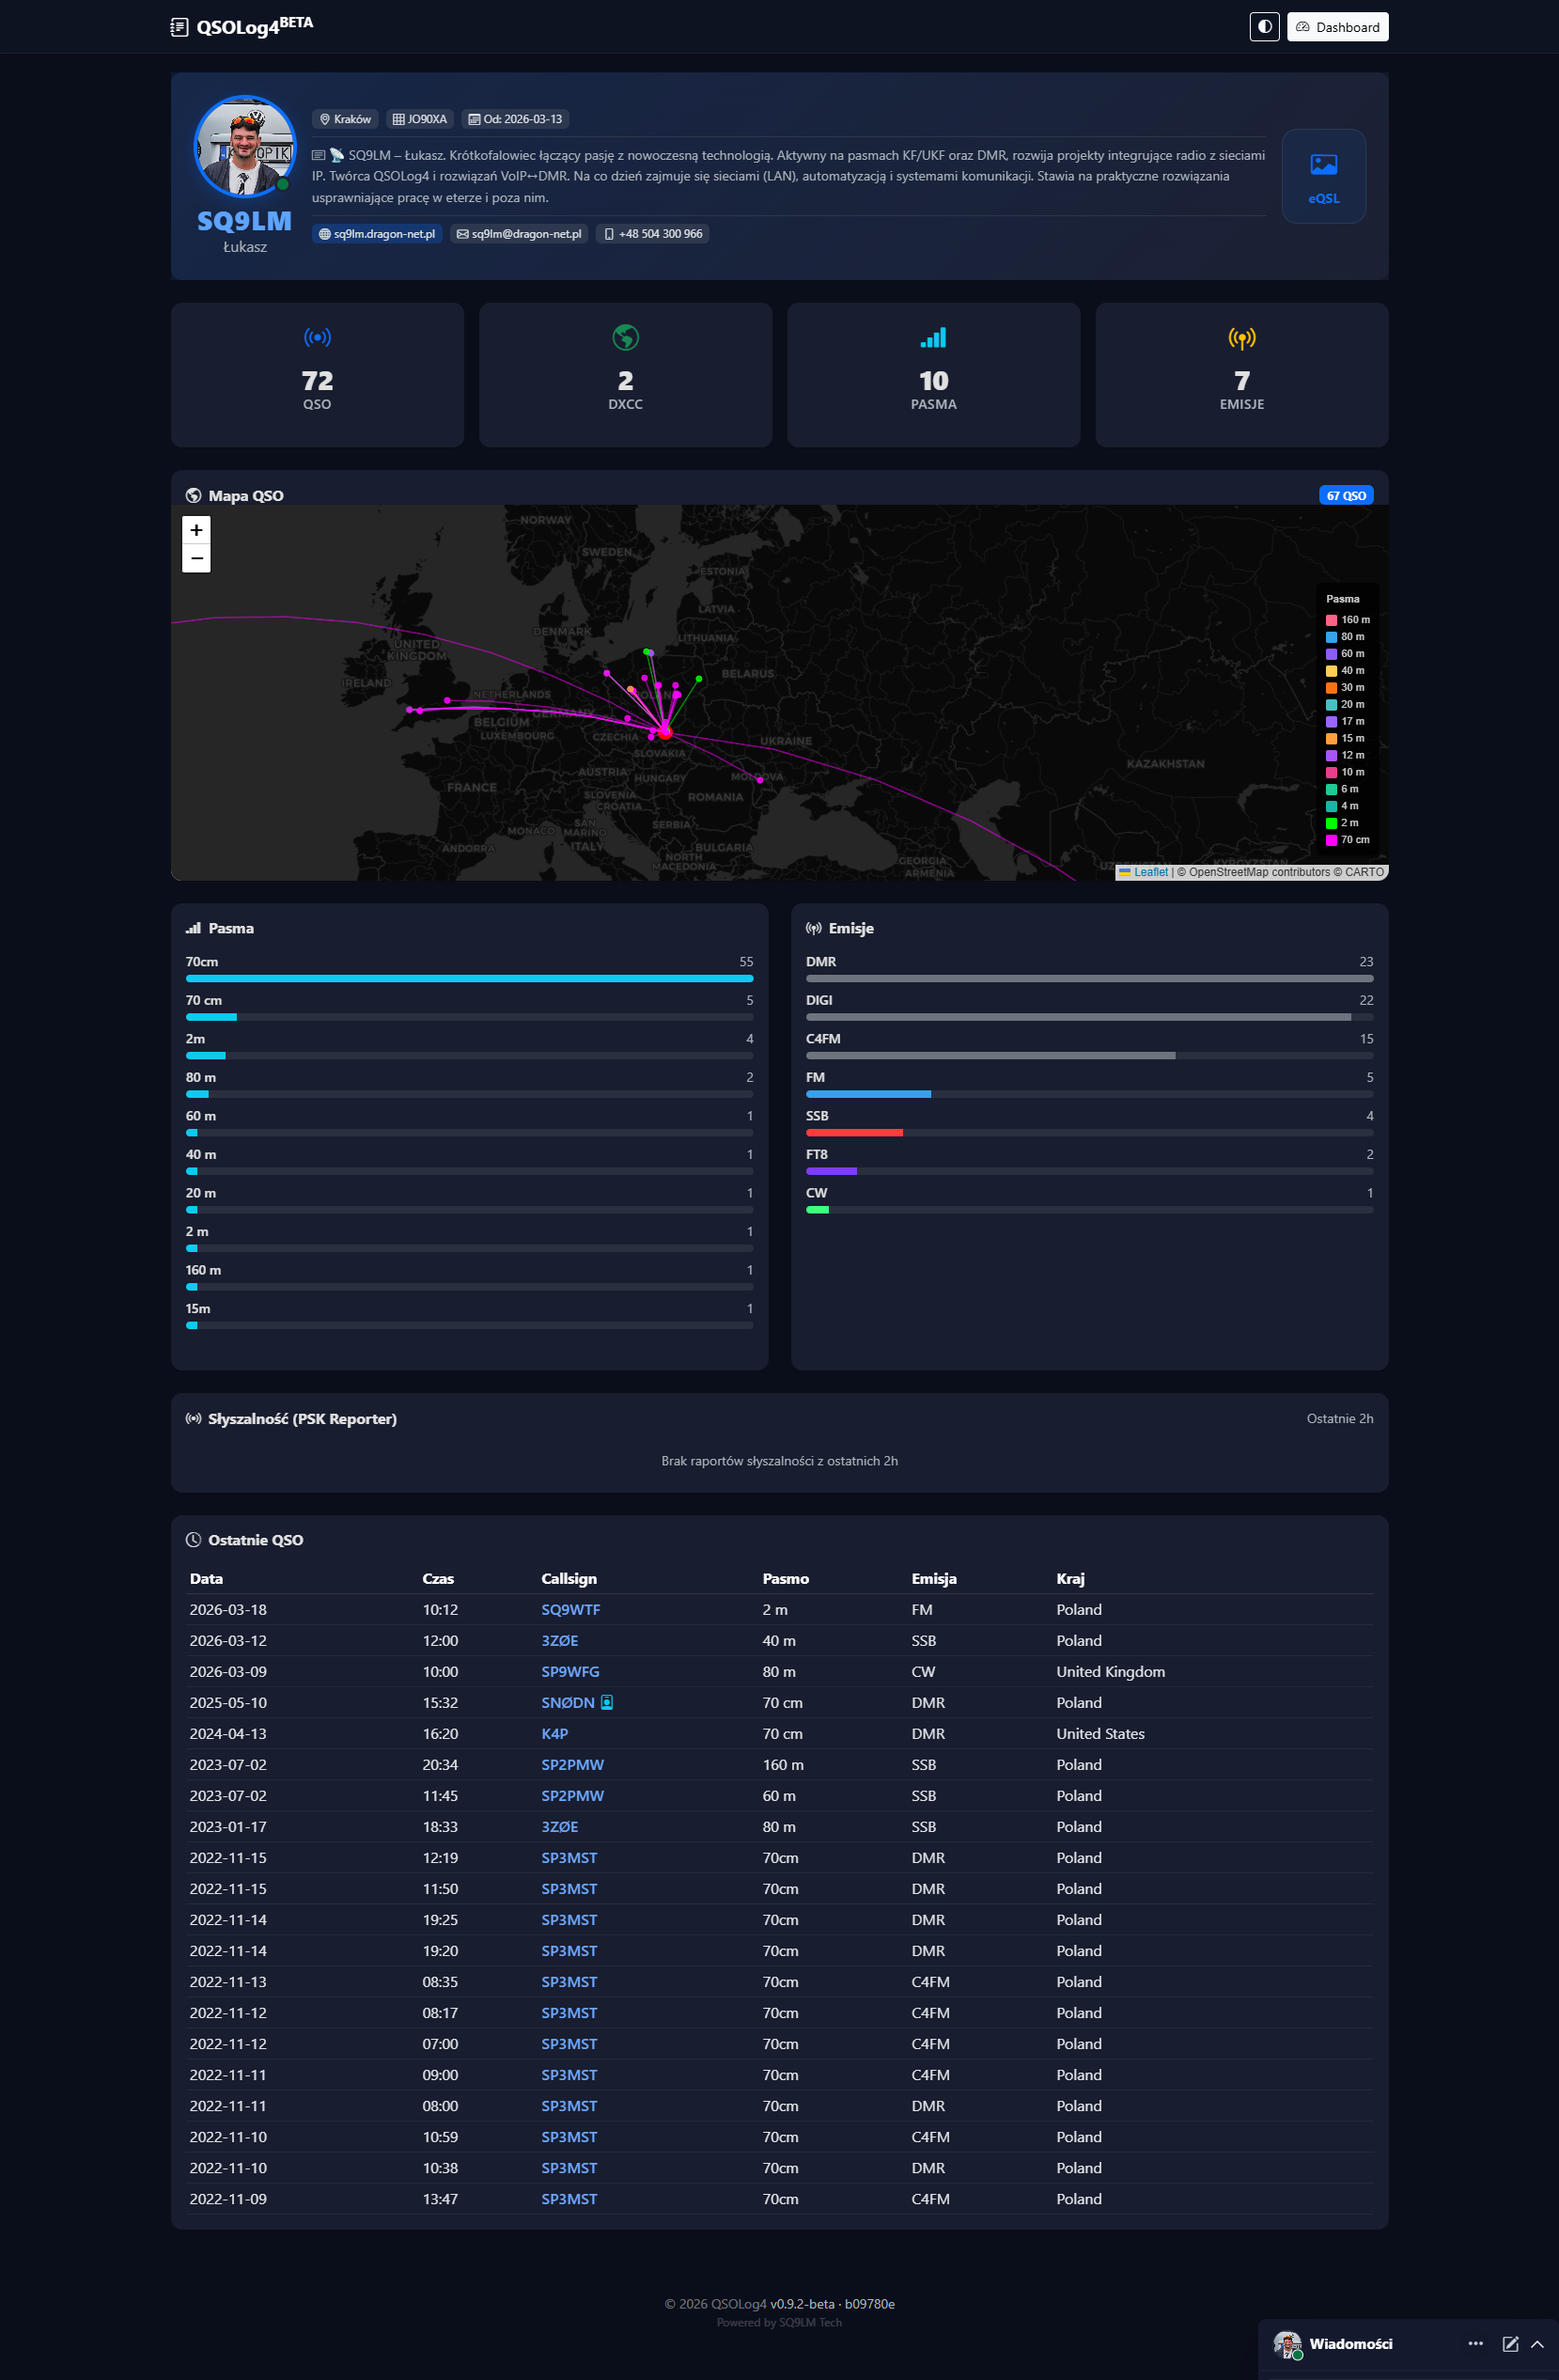Image resolution: width=1559 pixels, height=2380 pixels.
Task: Click the 2 m legend green swatch
Action: point(1331,823)
